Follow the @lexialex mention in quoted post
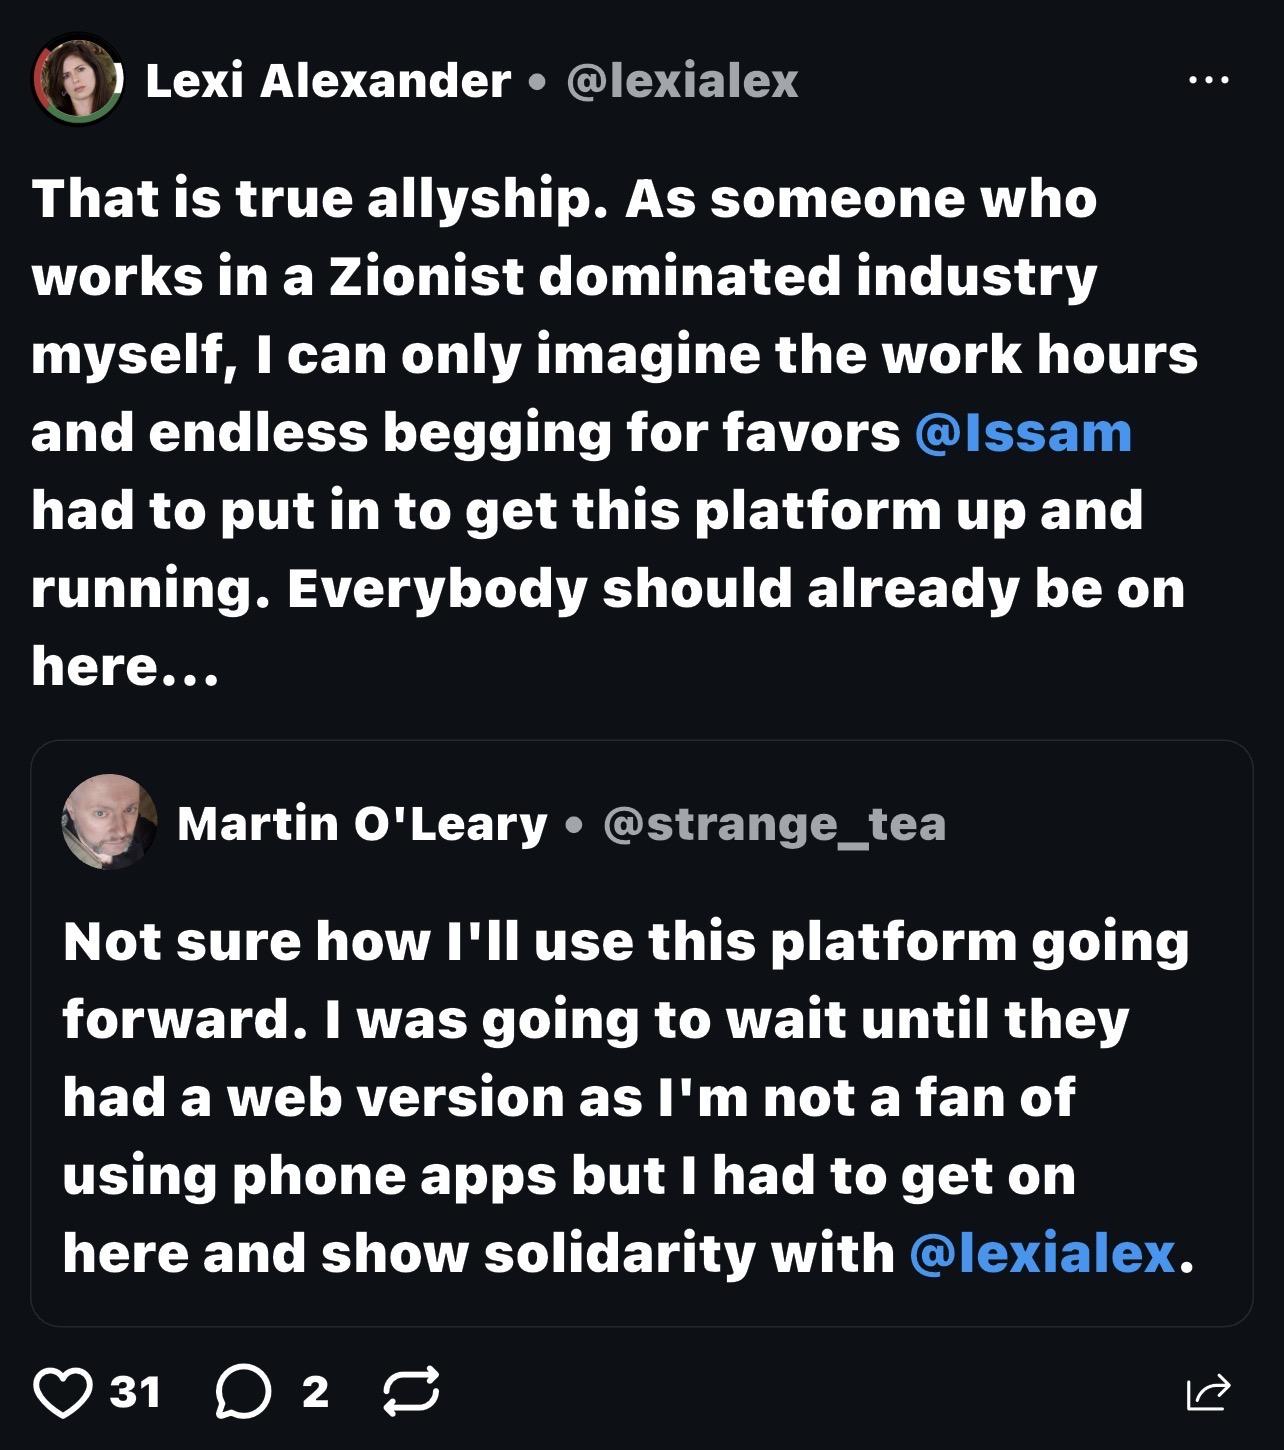The width and height of the screenshot is (1284, 1450). pyautogui.click(x=1042, y=1253)
